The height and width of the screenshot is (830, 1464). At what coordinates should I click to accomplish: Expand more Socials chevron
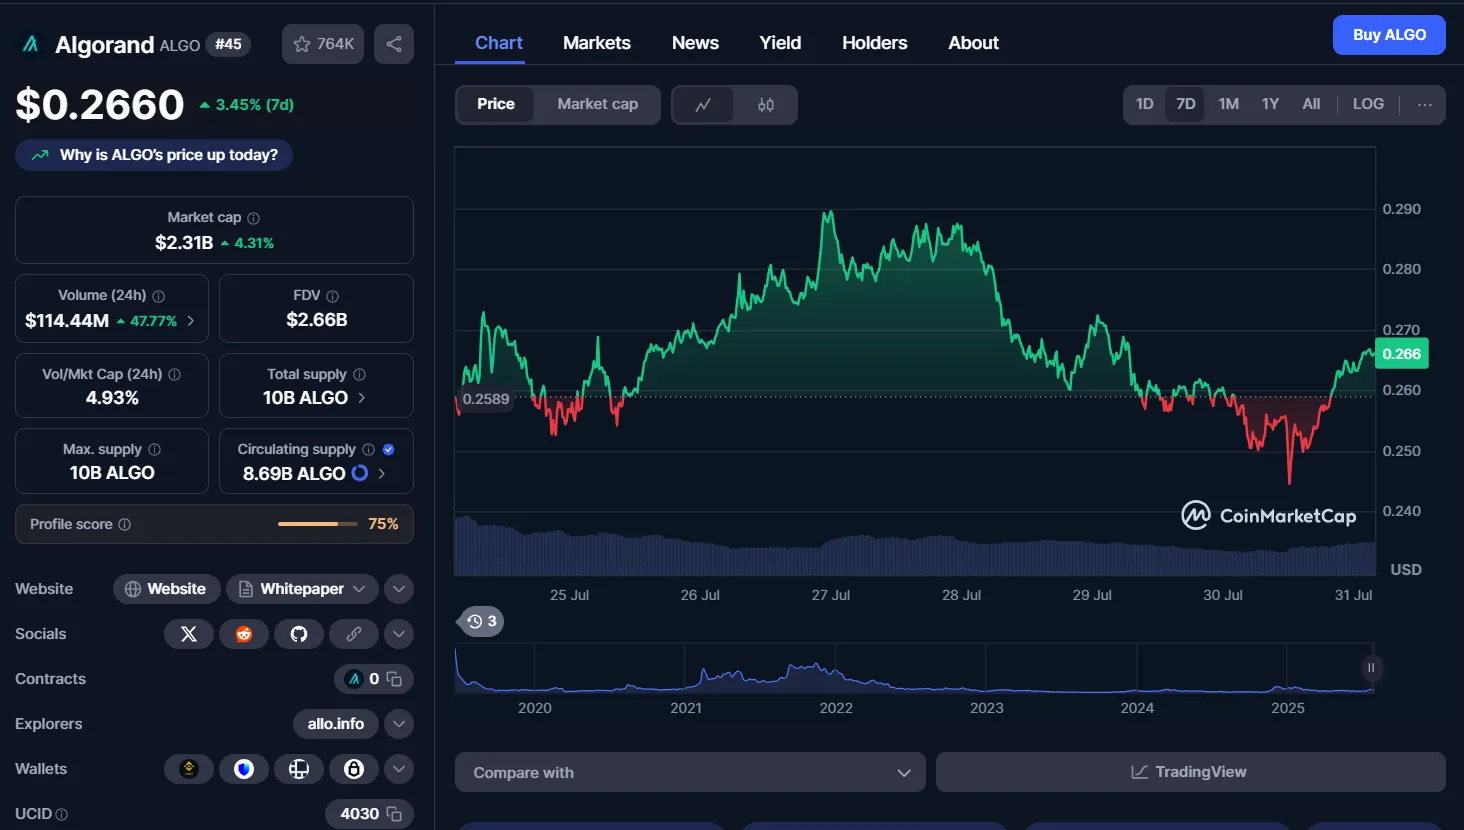click(x=399, y=634)
